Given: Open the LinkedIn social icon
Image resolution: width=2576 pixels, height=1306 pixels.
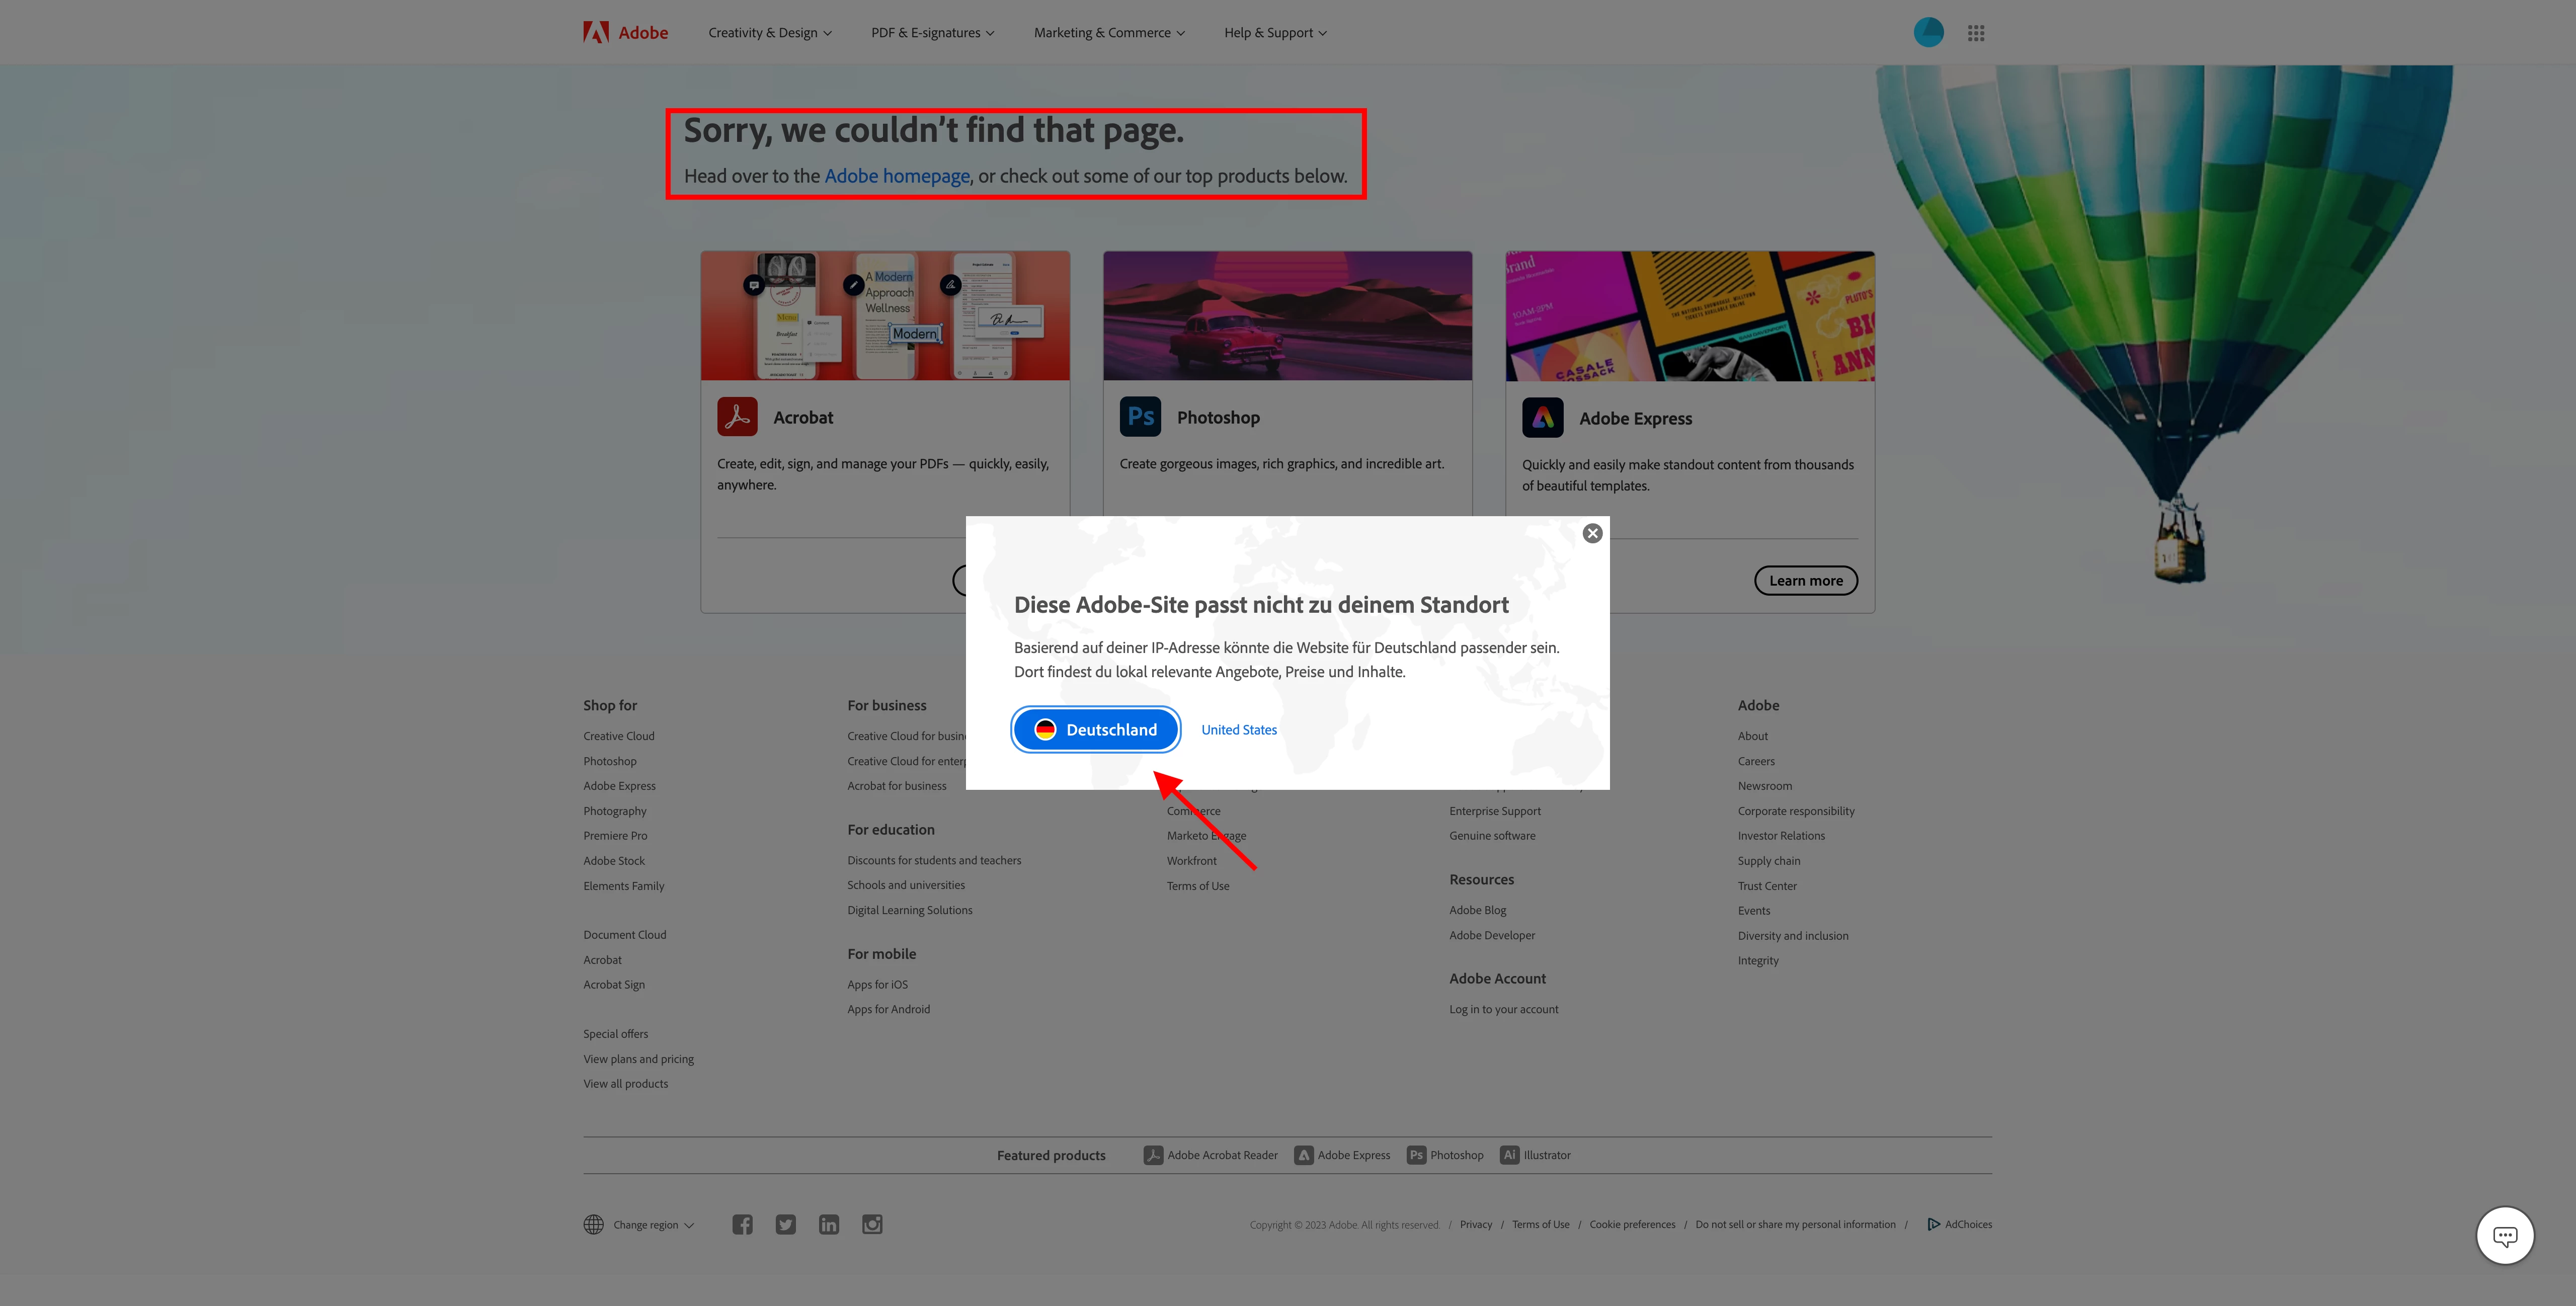Looking at the screenshot, I should tap(829, 1224).
